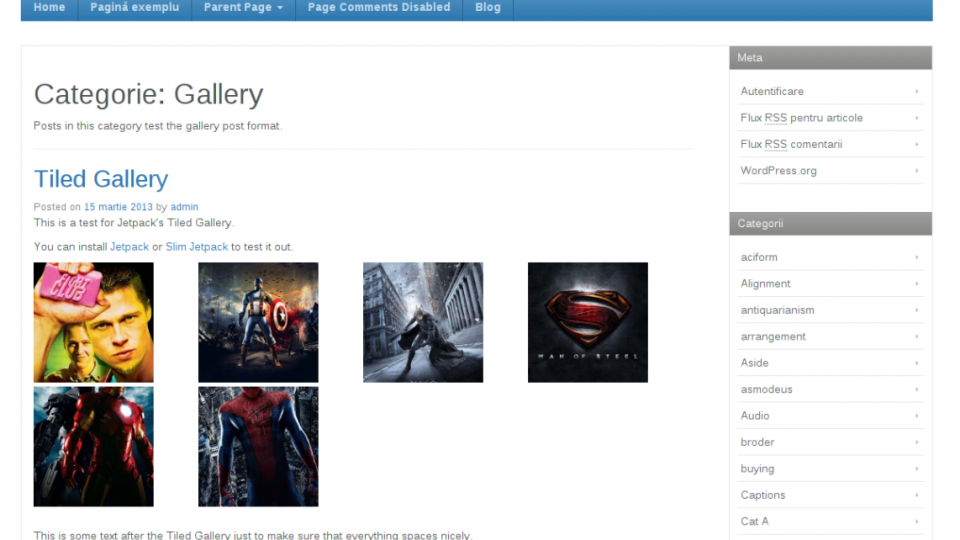Click the Categorii widget header
This screenshot has height=540, width=960.
click(x=831, y=223)
